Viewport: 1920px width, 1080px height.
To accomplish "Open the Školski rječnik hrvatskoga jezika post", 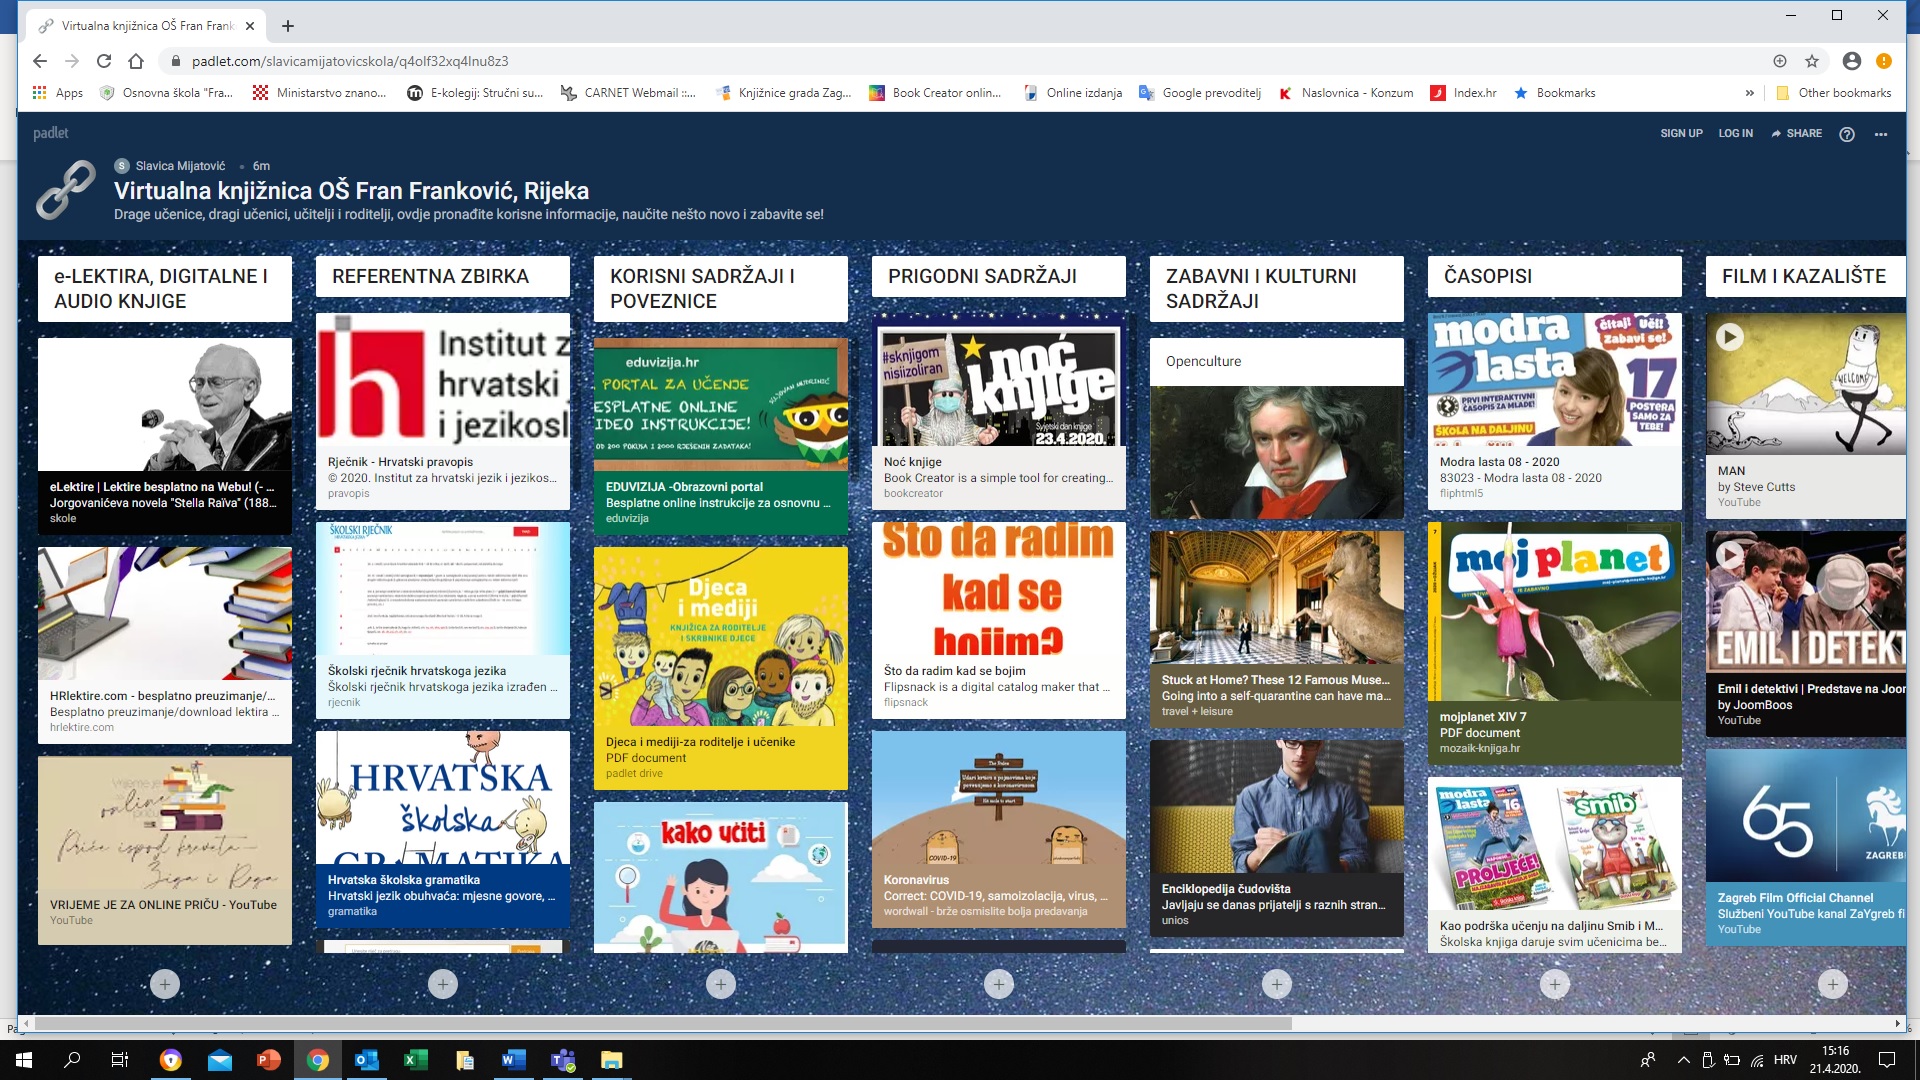I will (443, 620).
